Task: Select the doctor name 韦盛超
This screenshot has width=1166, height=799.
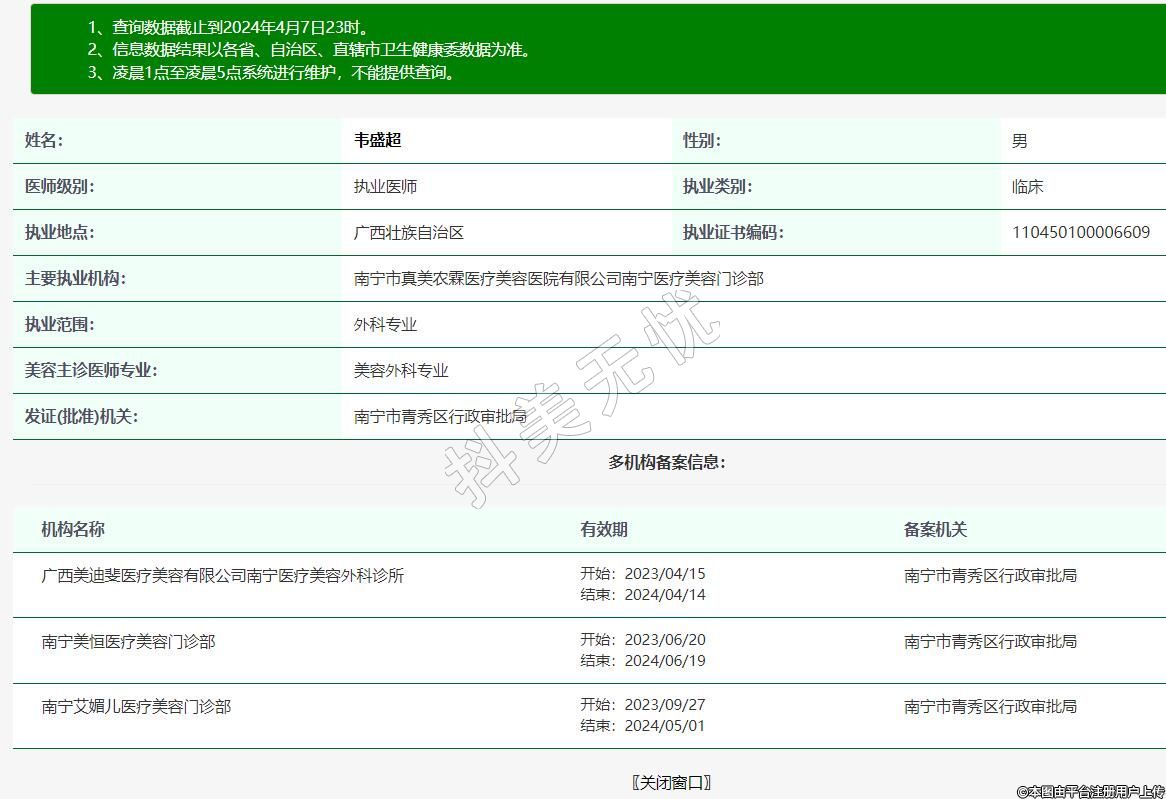Action: click(377, 141)
